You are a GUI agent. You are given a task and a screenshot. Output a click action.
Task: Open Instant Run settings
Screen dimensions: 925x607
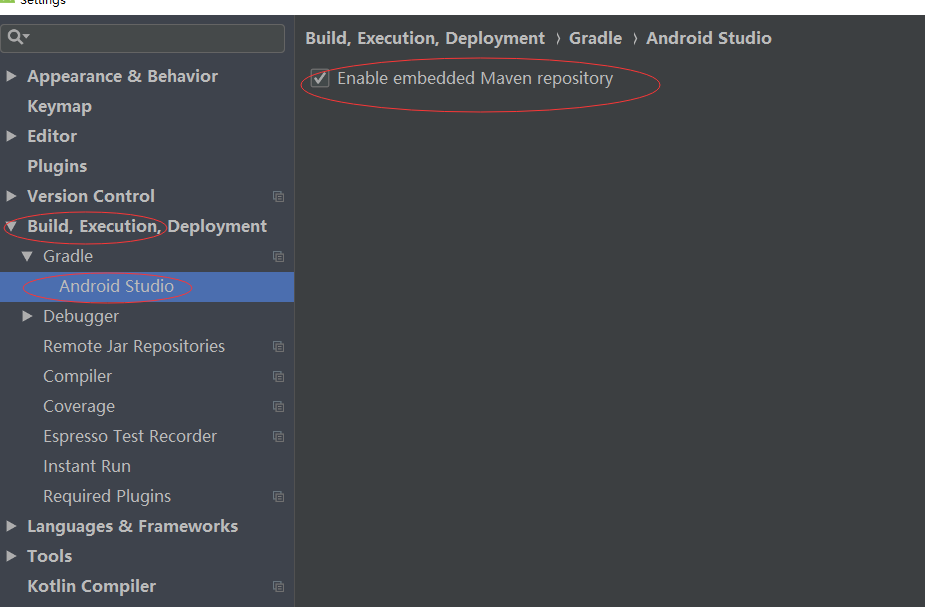click(87, 466)
